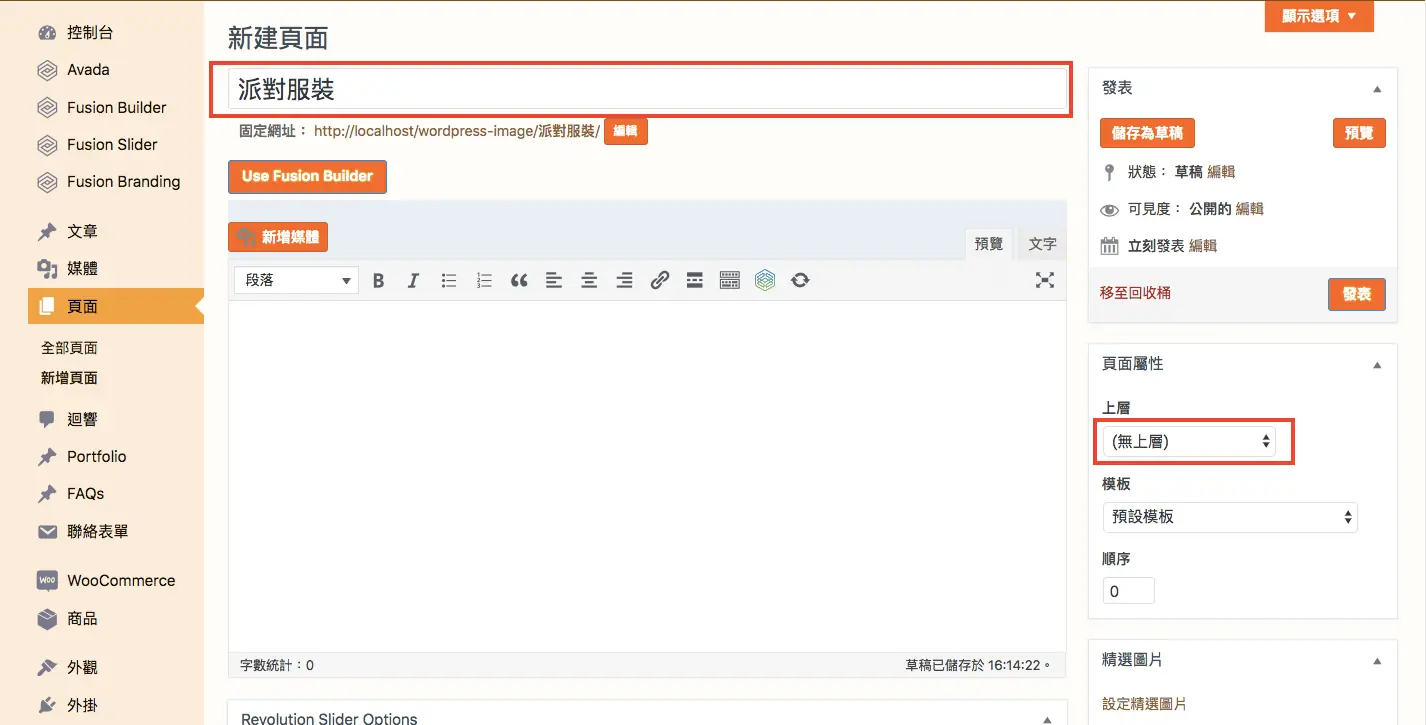Click the 設定精選圖片 link

pyautogui.click(x=1144, y=704)
